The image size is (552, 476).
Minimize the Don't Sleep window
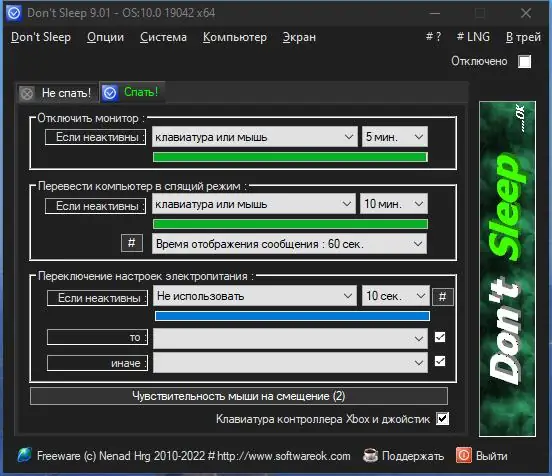click(x=435, y=13)
